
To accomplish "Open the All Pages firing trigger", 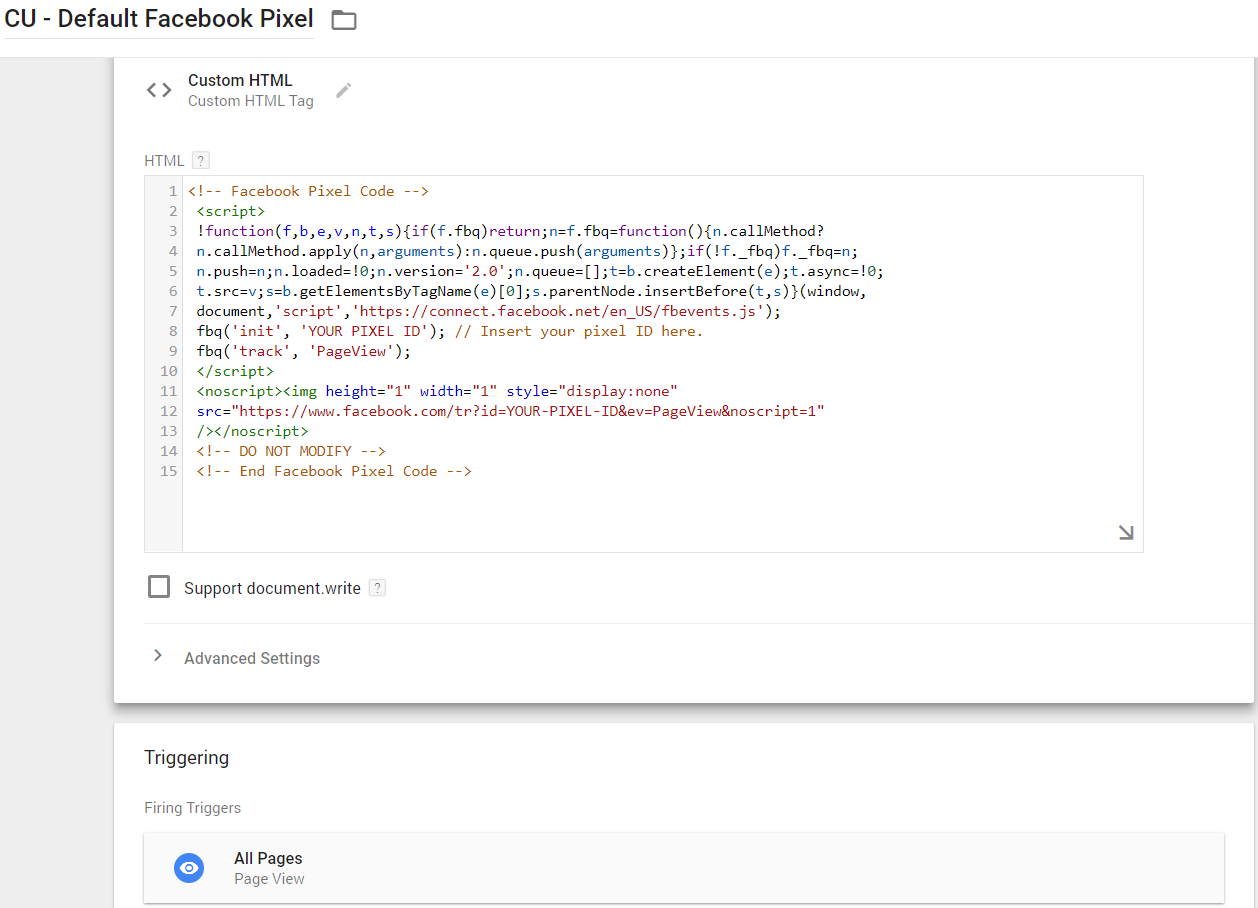I will tap(684, 868).
